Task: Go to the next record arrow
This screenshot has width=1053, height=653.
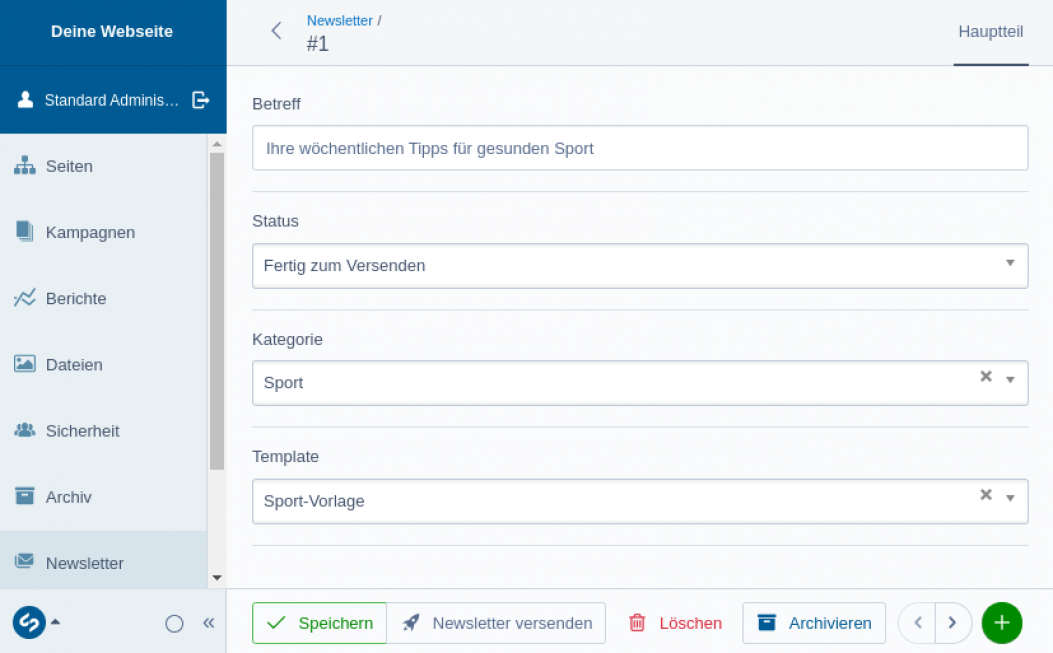Action: point(953,623)
